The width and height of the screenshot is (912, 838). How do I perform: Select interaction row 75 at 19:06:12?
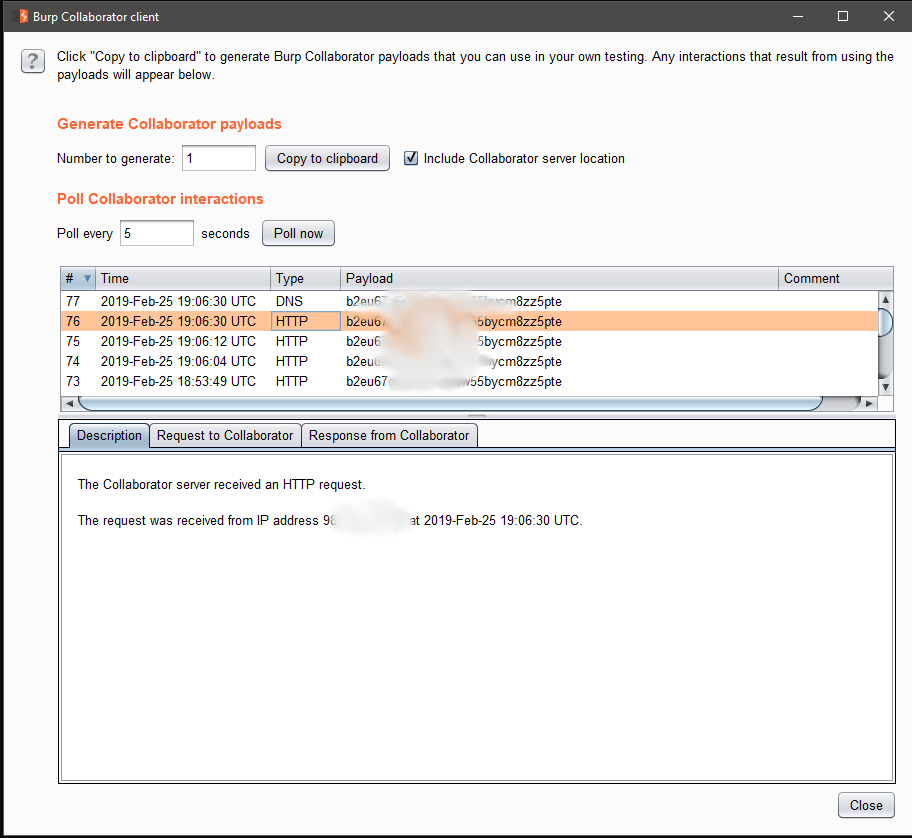tap(469, 341)
